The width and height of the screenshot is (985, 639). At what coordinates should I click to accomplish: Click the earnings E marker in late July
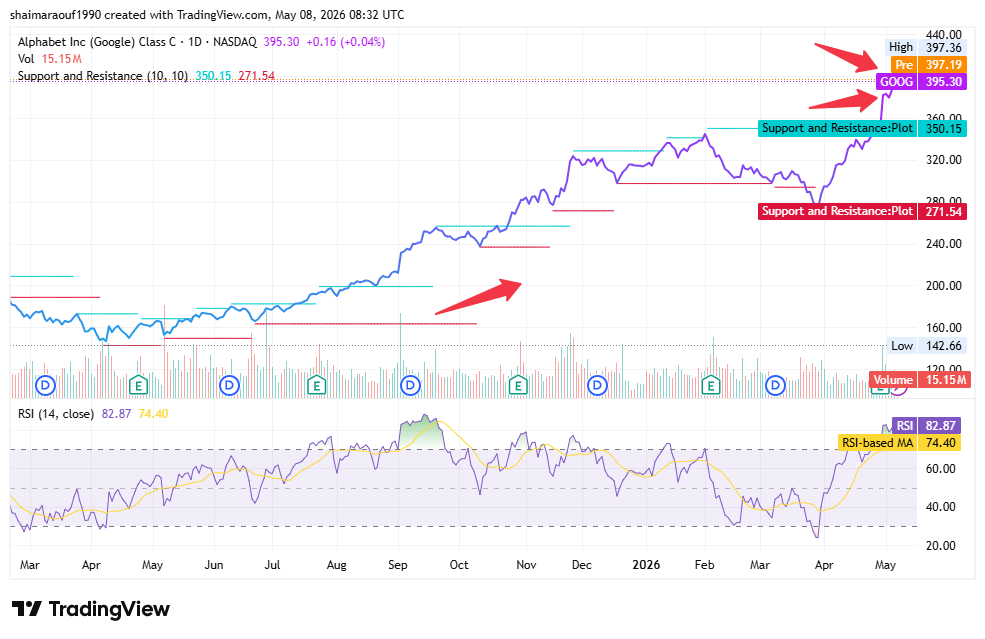[317, 385]
